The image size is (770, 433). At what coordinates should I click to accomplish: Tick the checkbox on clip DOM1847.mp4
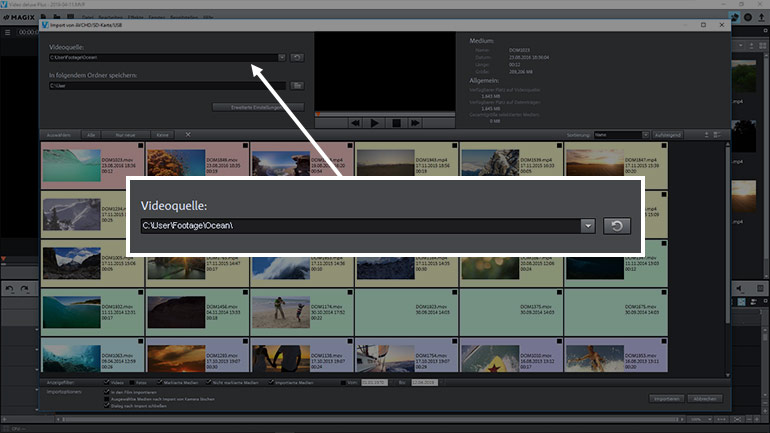pyautogui.click(x=664, y=146)
